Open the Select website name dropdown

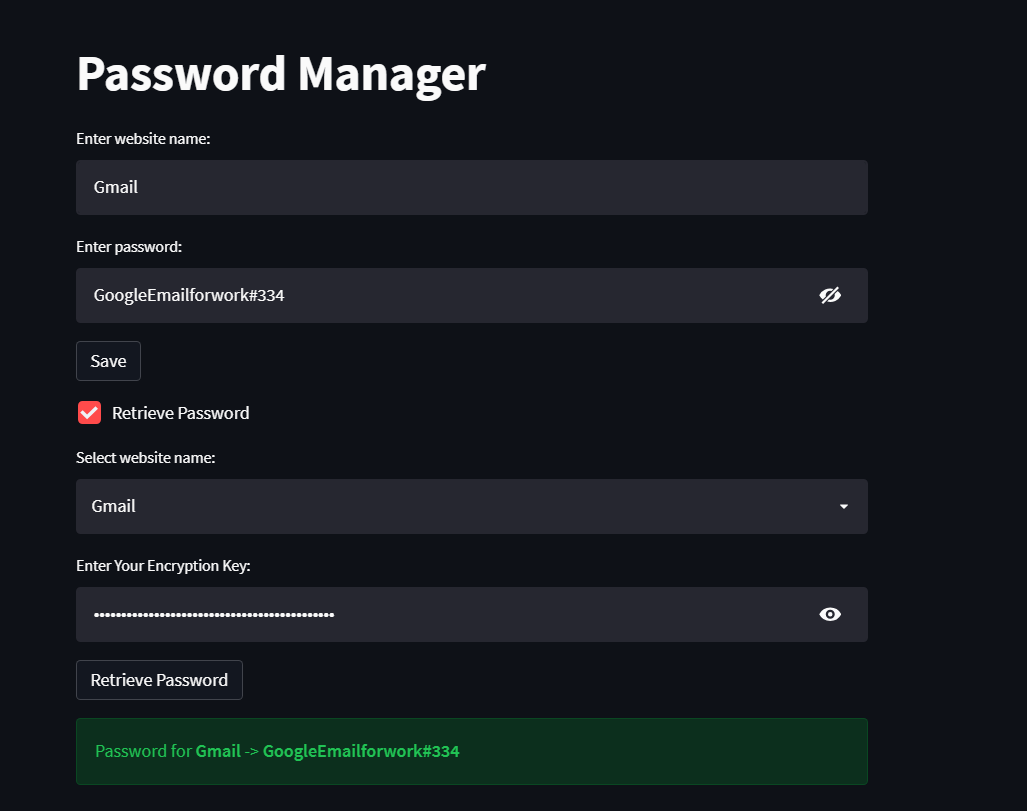click(450, 506)
